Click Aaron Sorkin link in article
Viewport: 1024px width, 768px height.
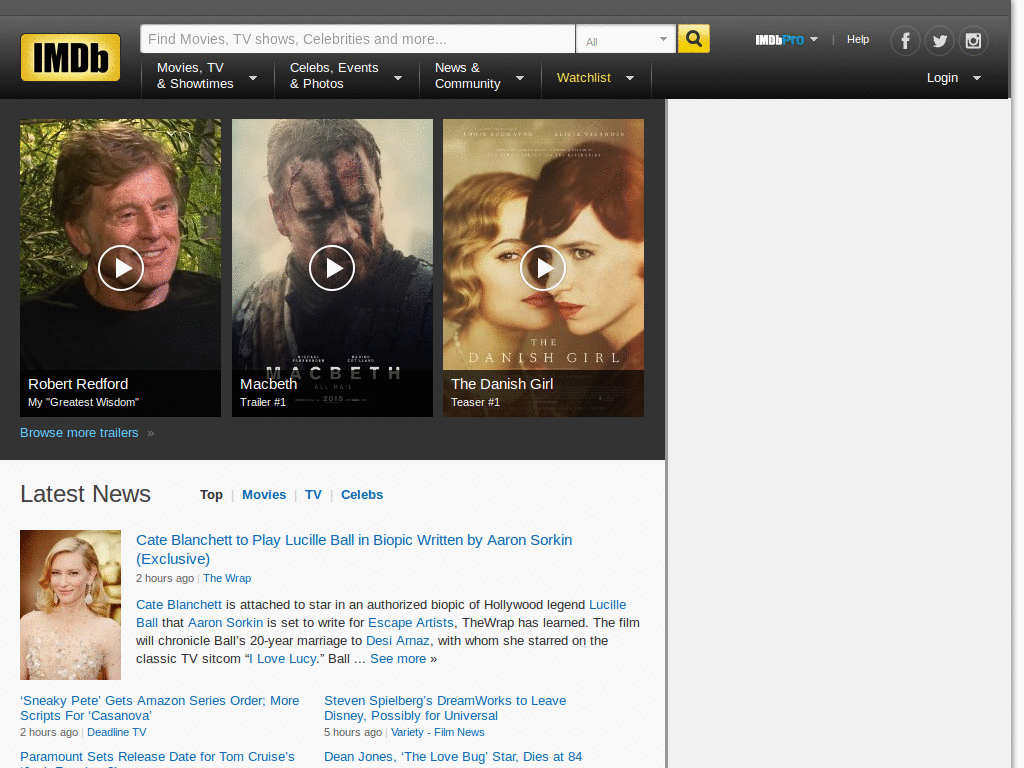(x=225, y=623)
